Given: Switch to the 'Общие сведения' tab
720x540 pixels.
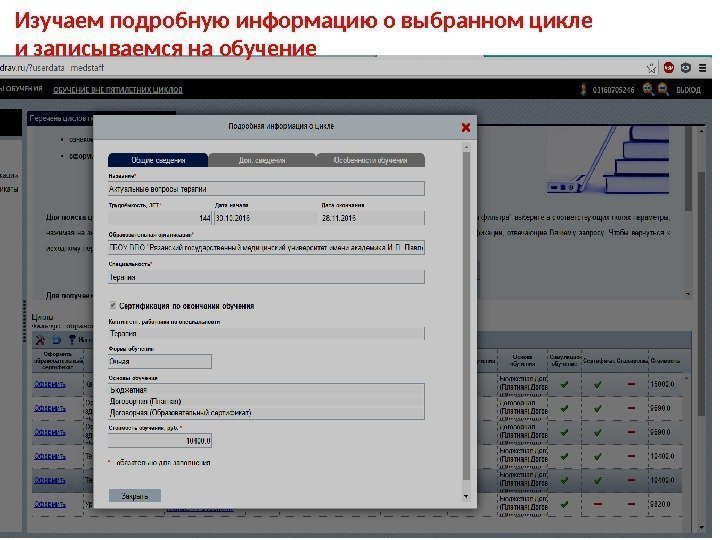Looking at the screenshot, I should [x=158, y=160].
